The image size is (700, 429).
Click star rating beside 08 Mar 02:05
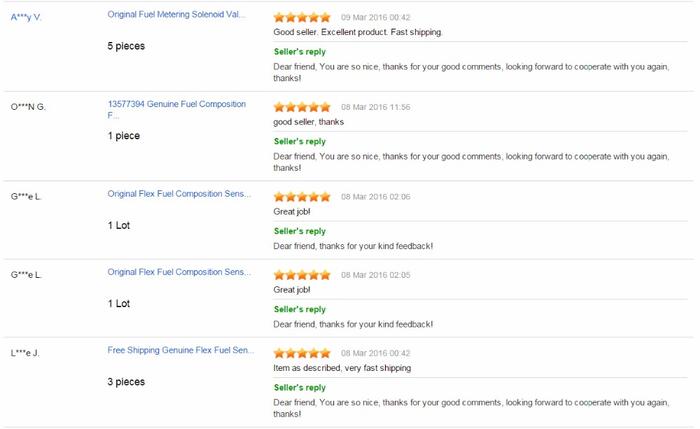302,274
